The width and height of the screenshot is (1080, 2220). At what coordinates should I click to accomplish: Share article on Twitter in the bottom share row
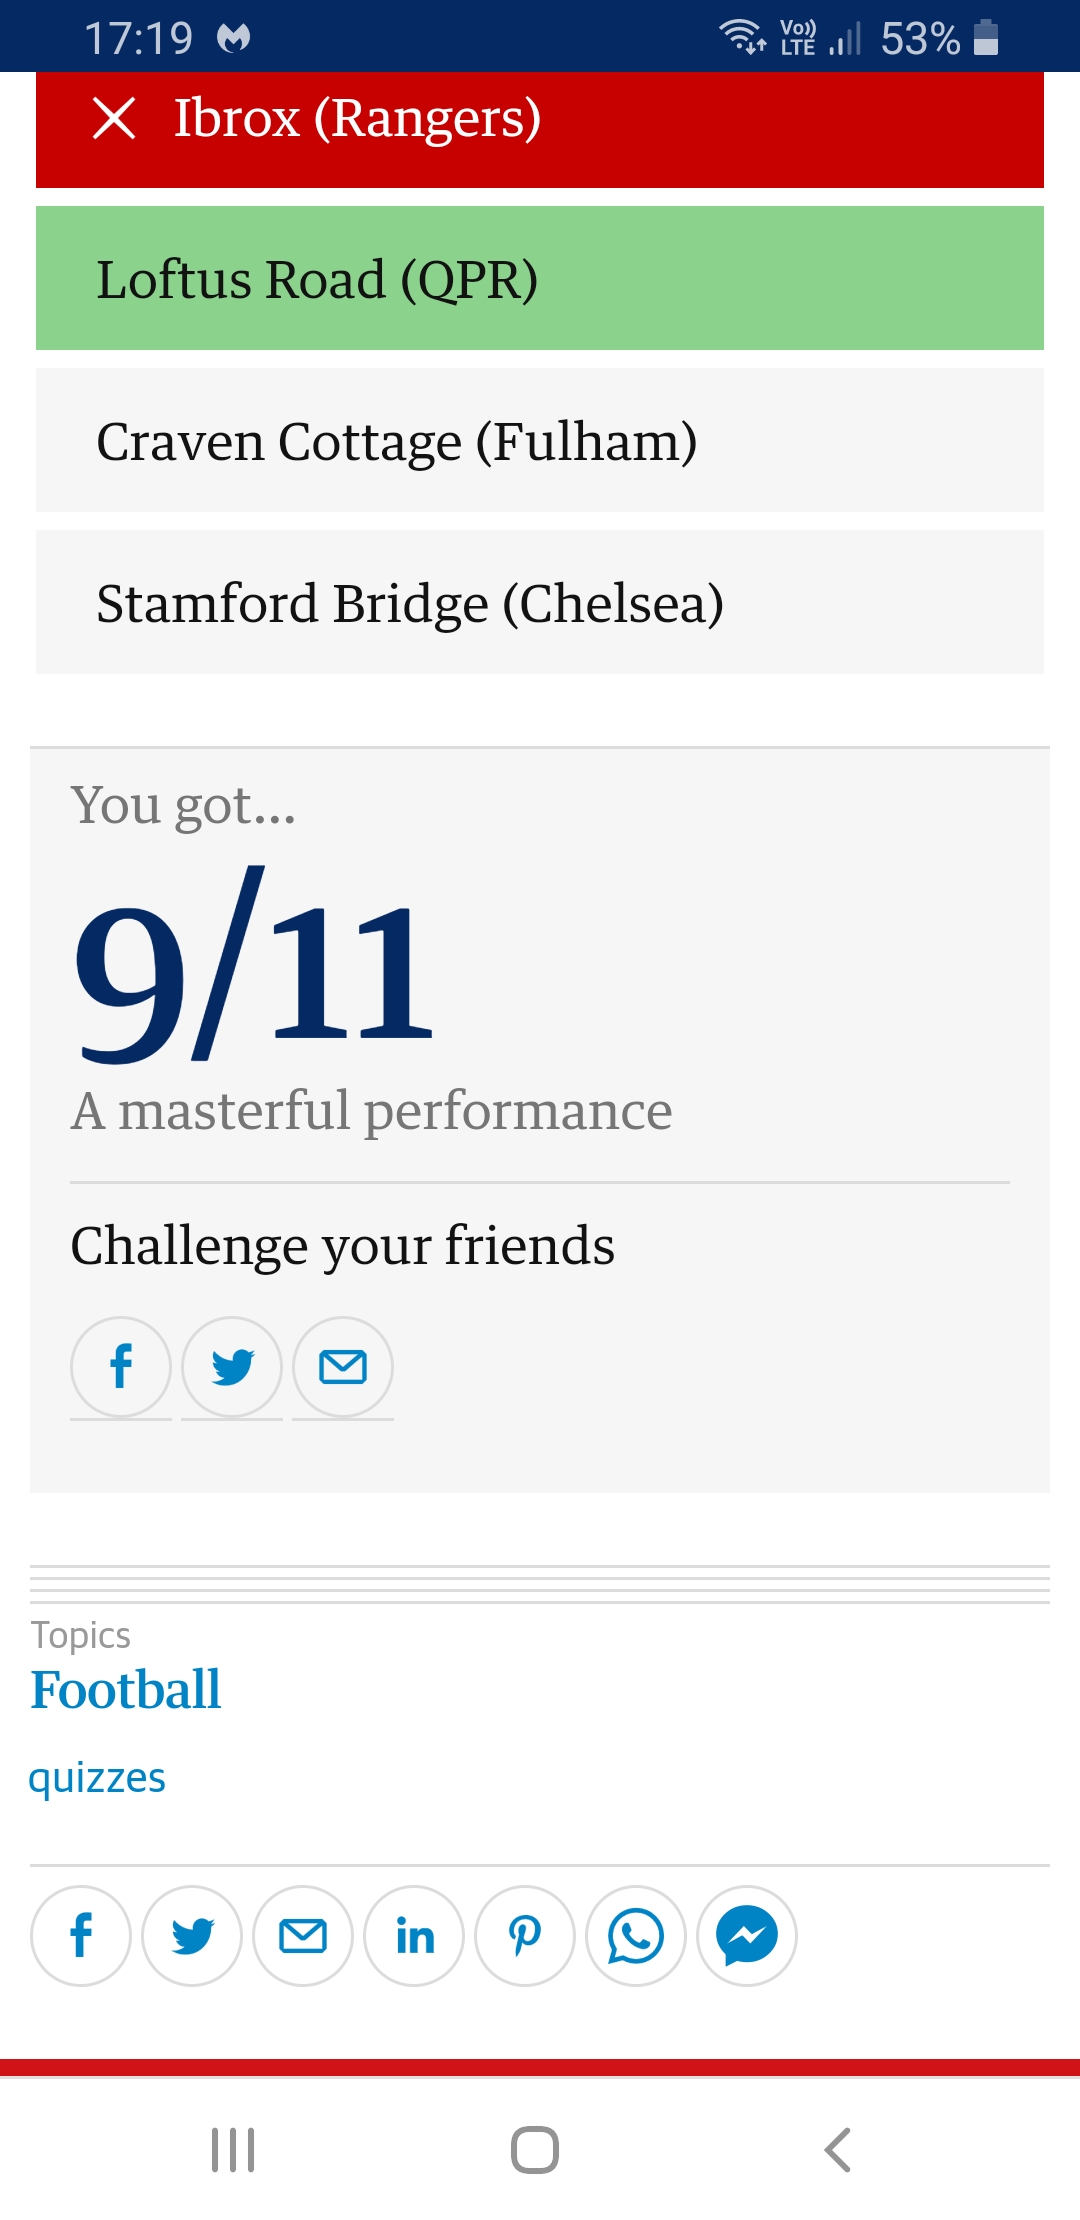pos(192,1936)
